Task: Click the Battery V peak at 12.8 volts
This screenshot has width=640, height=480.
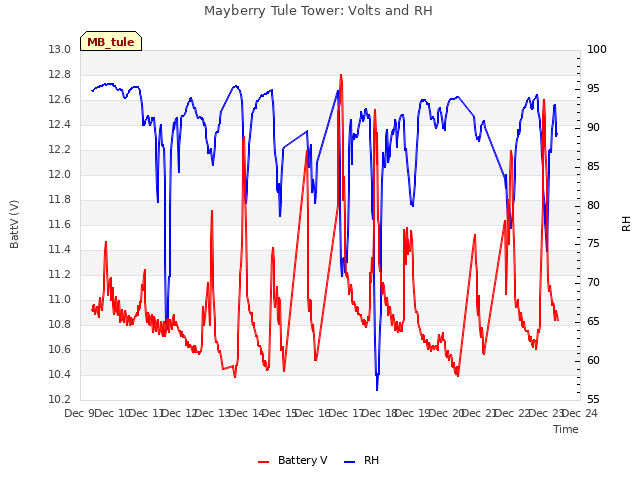Action: pos(341,76)
